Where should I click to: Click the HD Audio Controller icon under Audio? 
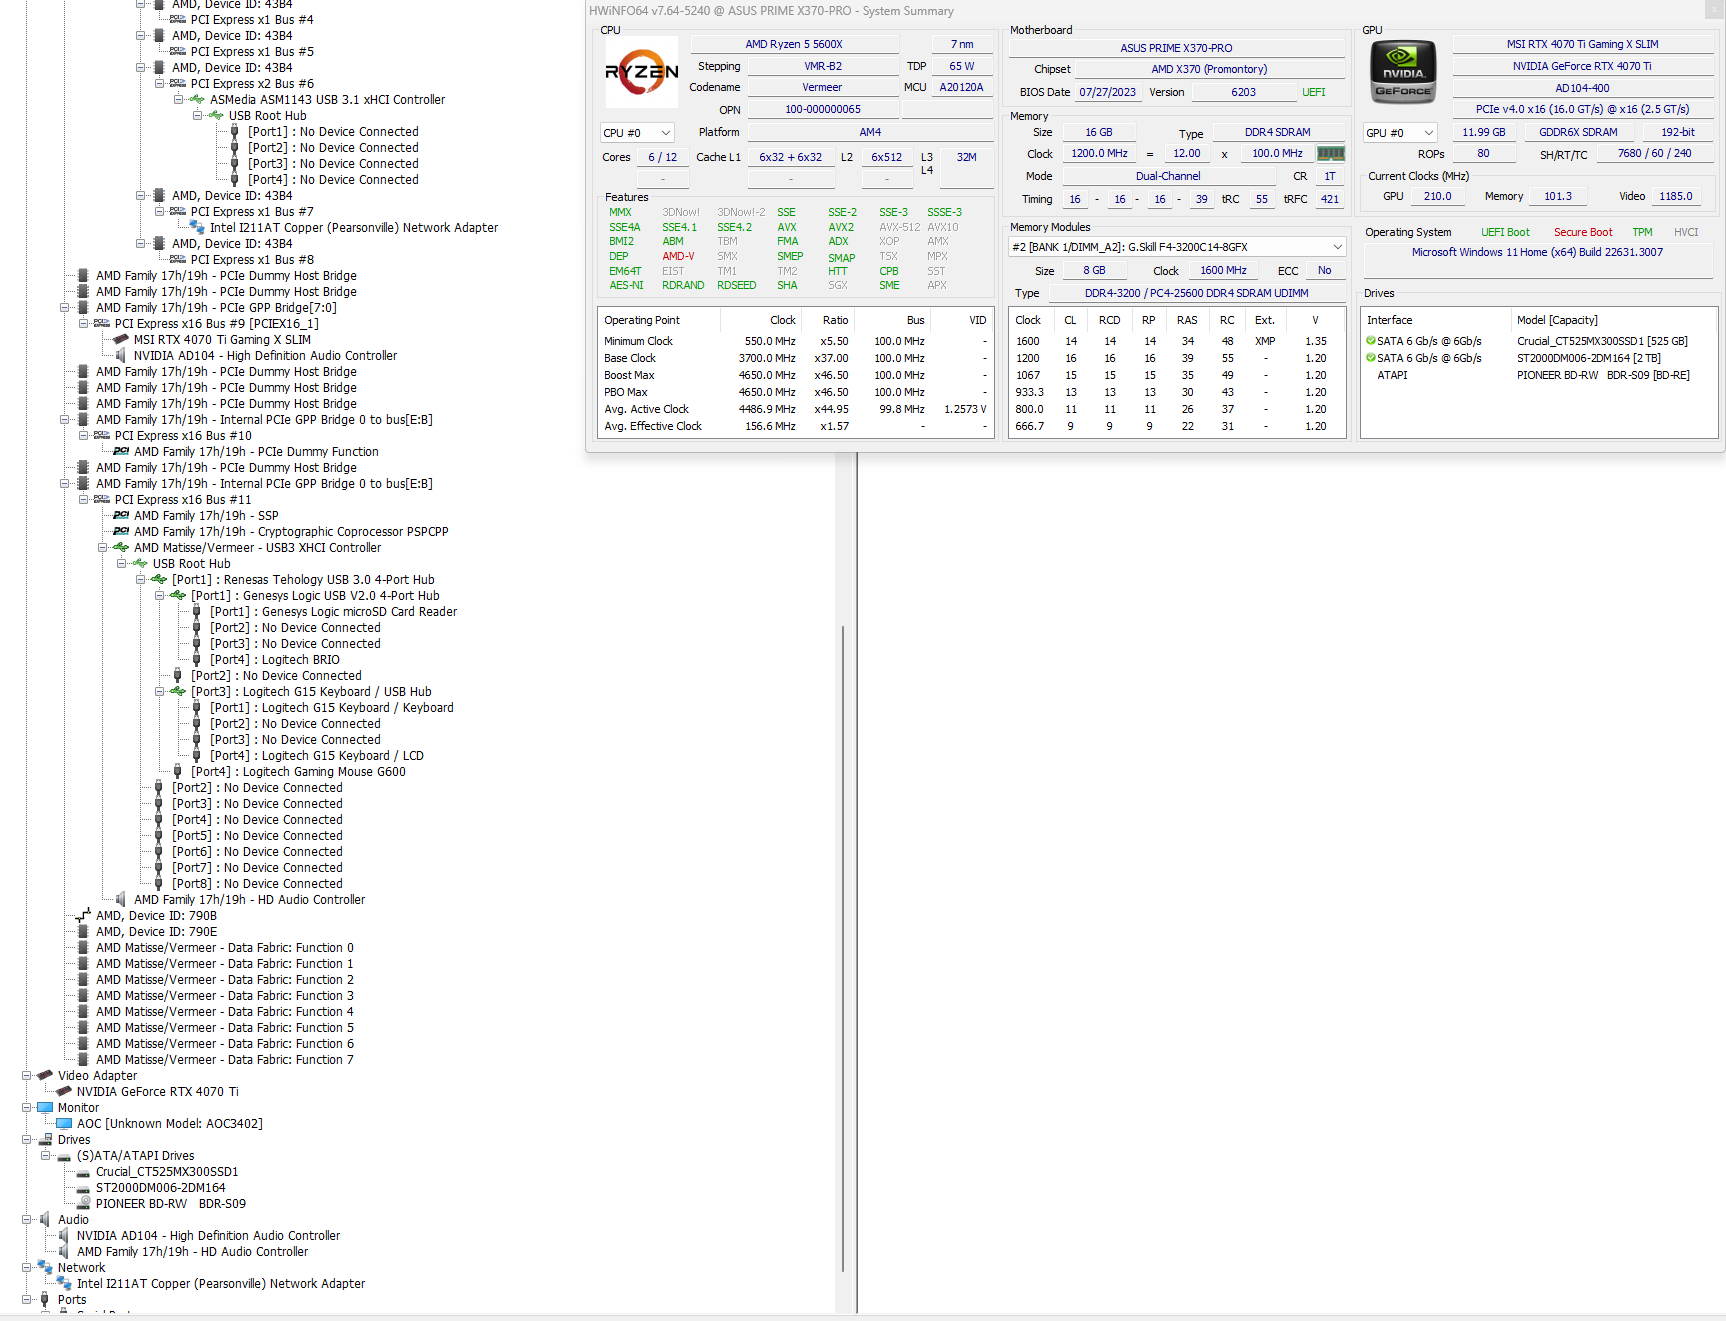[x=64, y=1252]
